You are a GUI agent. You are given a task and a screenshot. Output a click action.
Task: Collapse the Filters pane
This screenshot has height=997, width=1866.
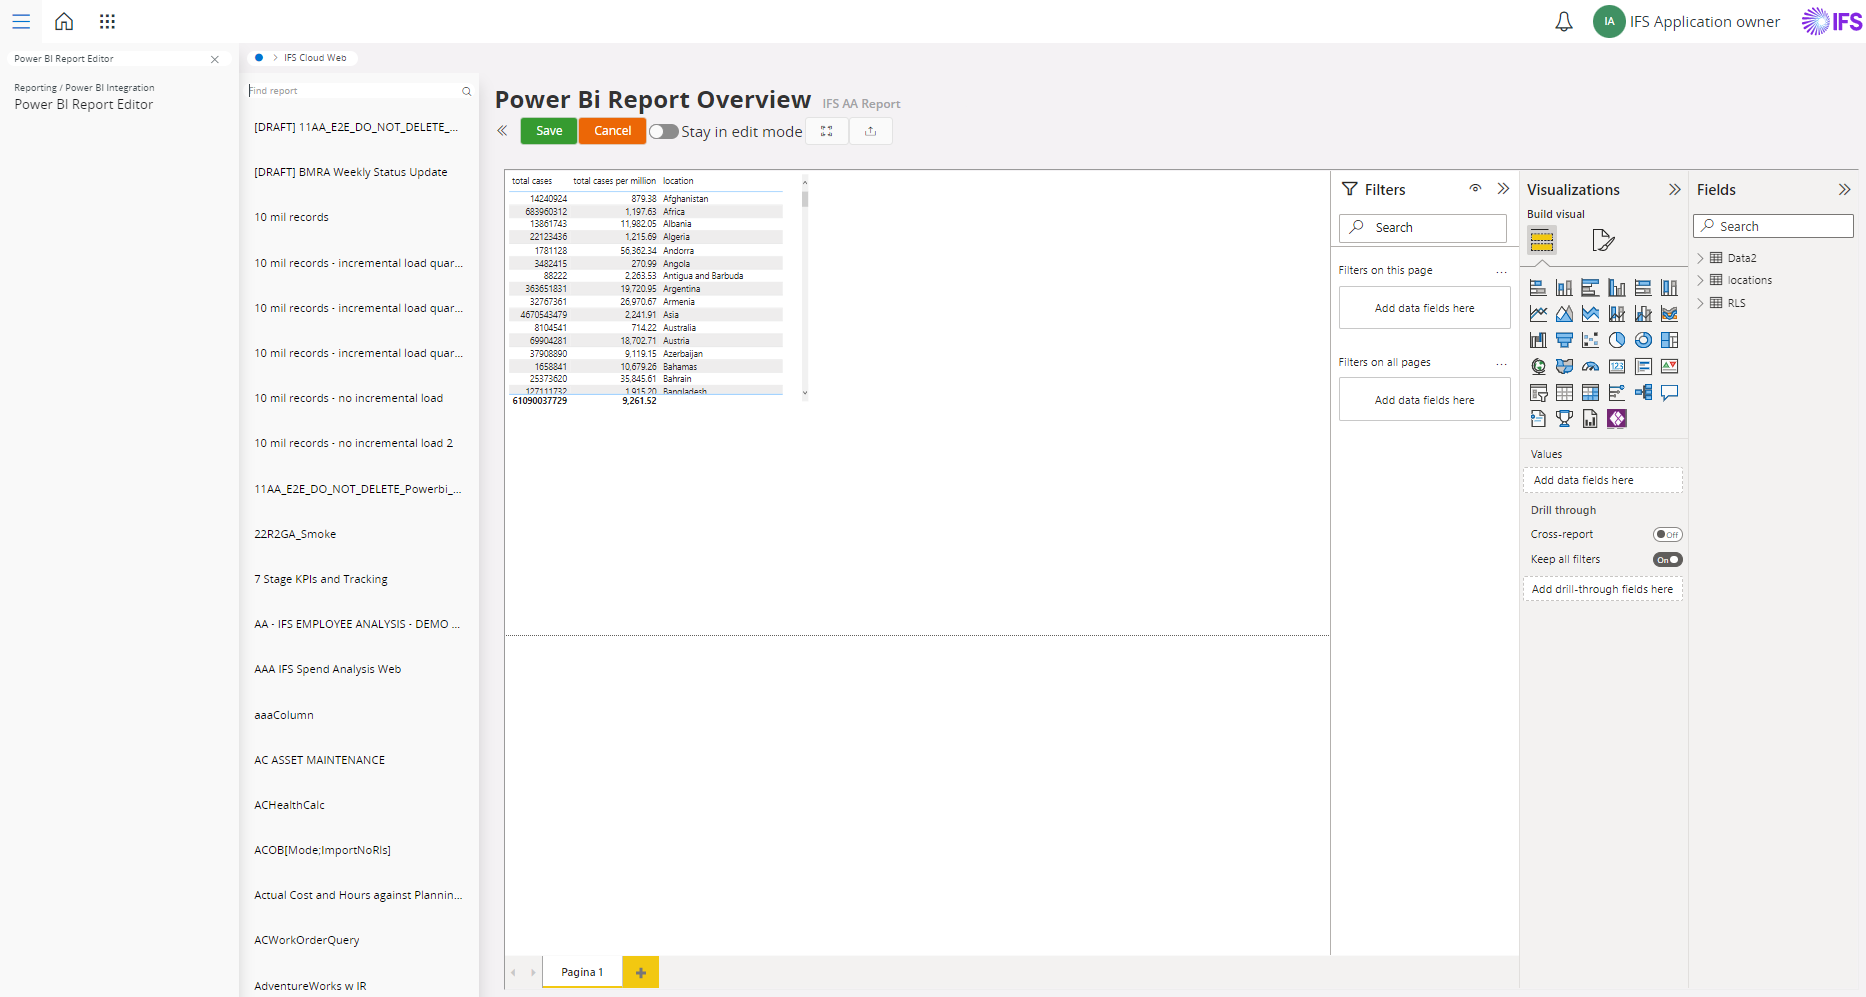pyautogui.click(x=1504, y=188)
